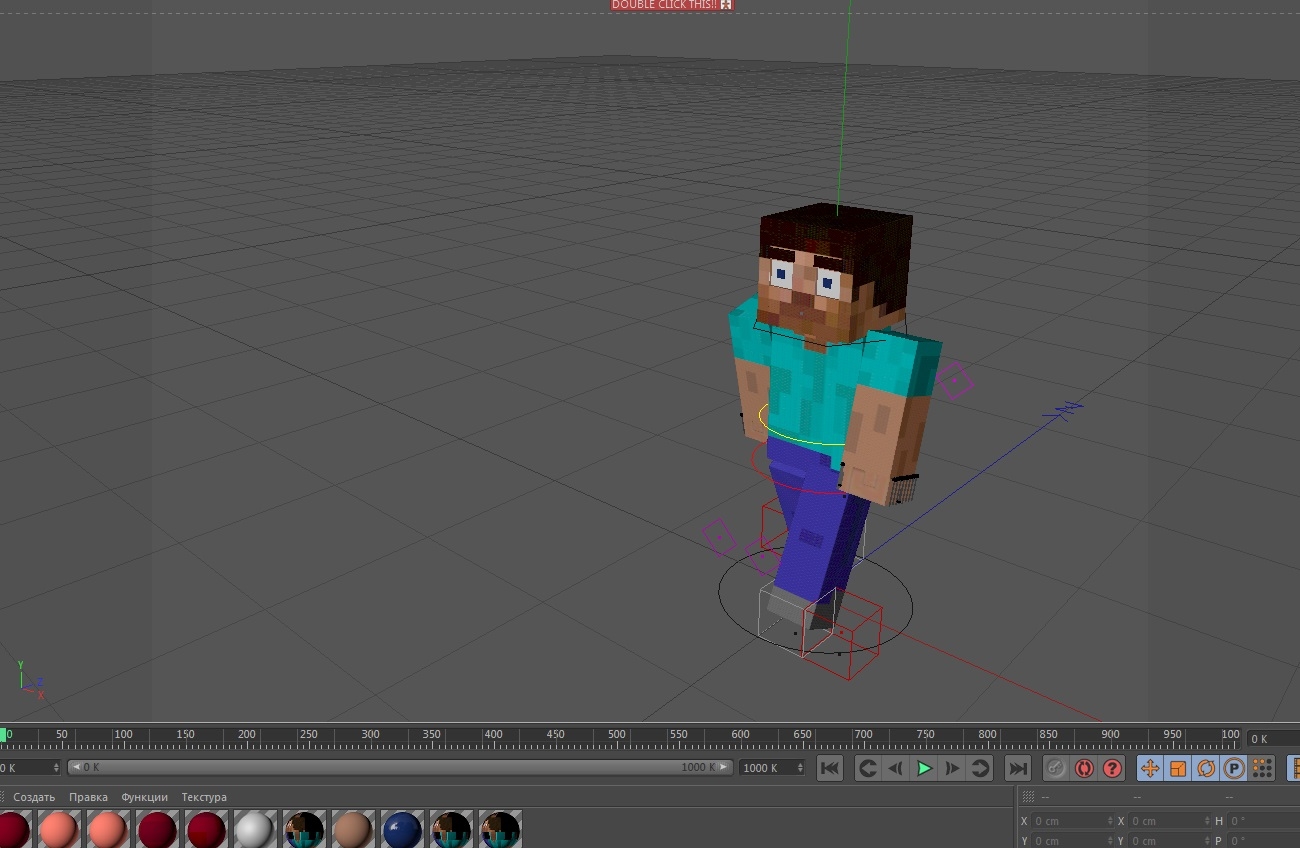Increase the X position using its stepper arrows
The image size is (1300, 848).
tap(1108, 820)
